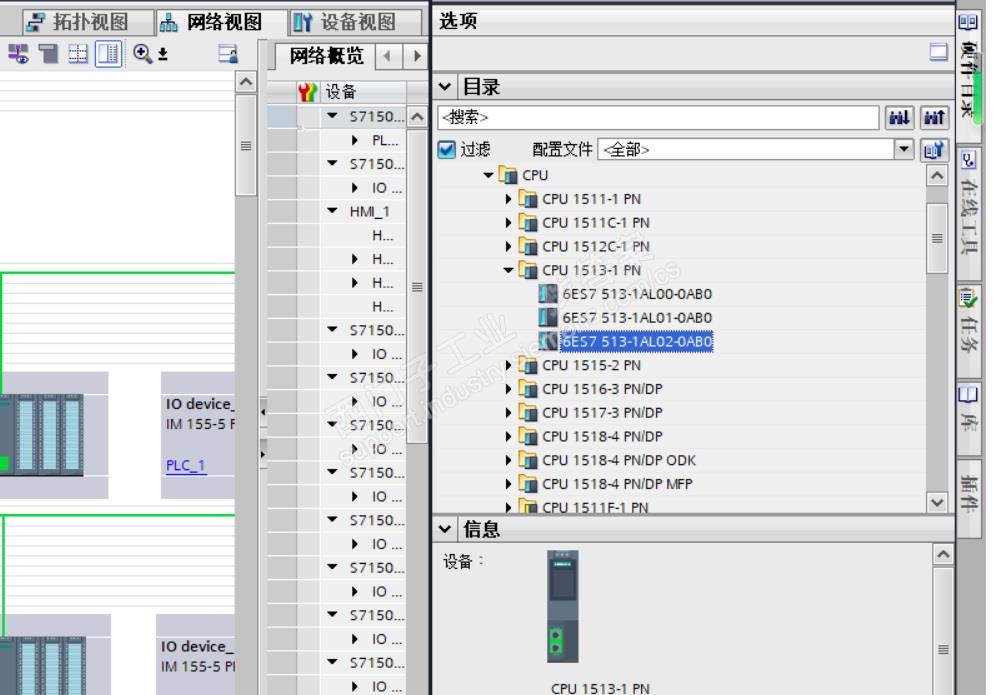Expand CPU 1511C-1 PN folder
Image resolution: width=999 pixels, height=695 pixels.
(508, 222)
